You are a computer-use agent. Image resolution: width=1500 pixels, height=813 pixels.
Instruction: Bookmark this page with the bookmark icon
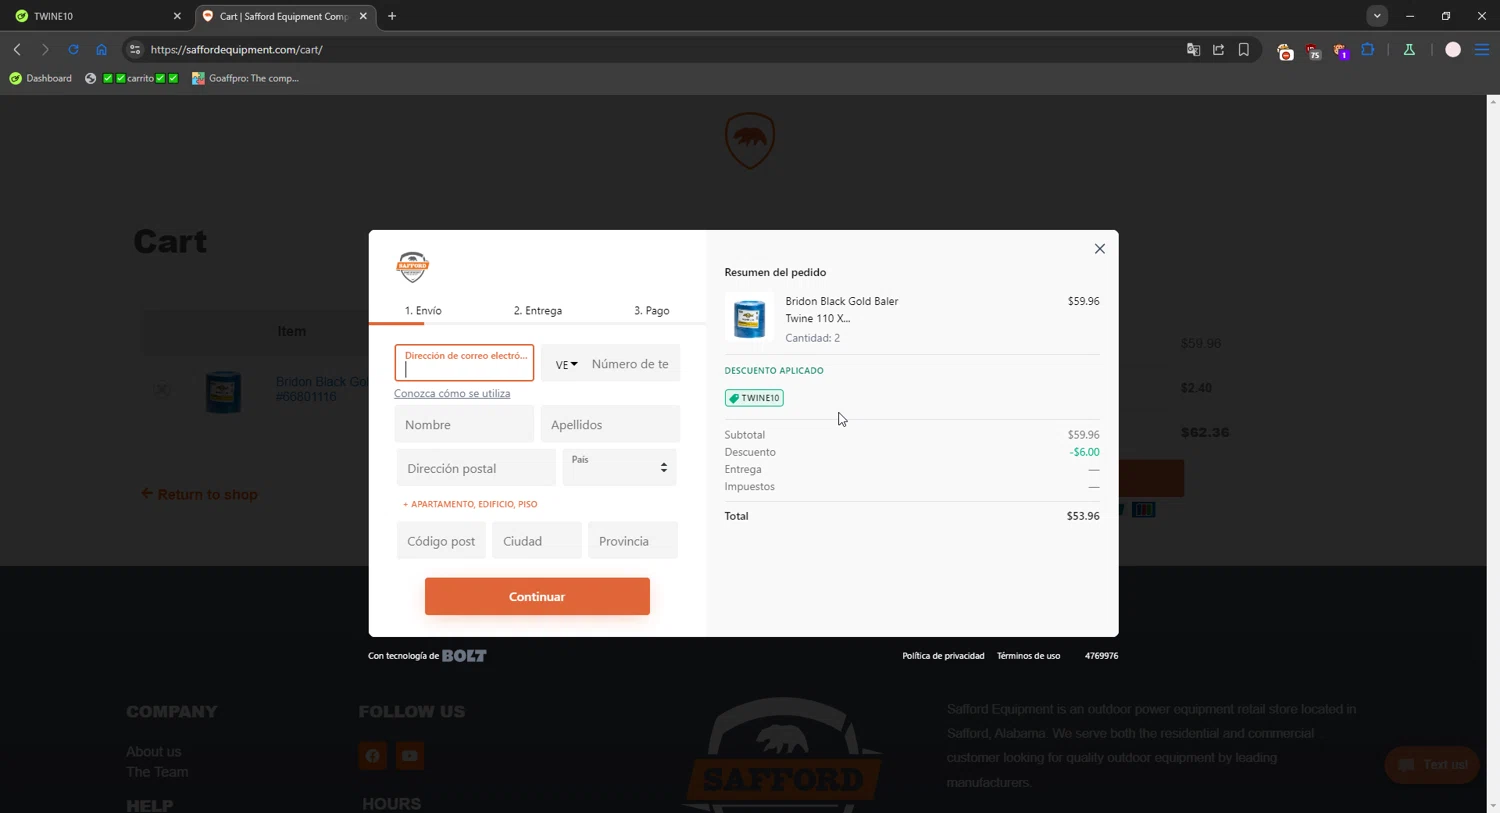pyautogui.click(x=1244, y=49)
